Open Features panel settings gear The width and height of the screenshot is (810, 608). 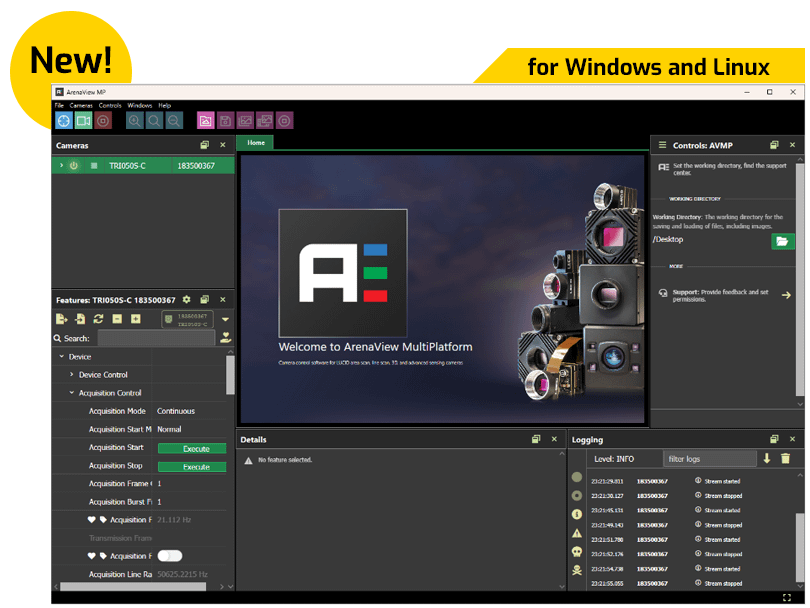(x=186, y=299)
